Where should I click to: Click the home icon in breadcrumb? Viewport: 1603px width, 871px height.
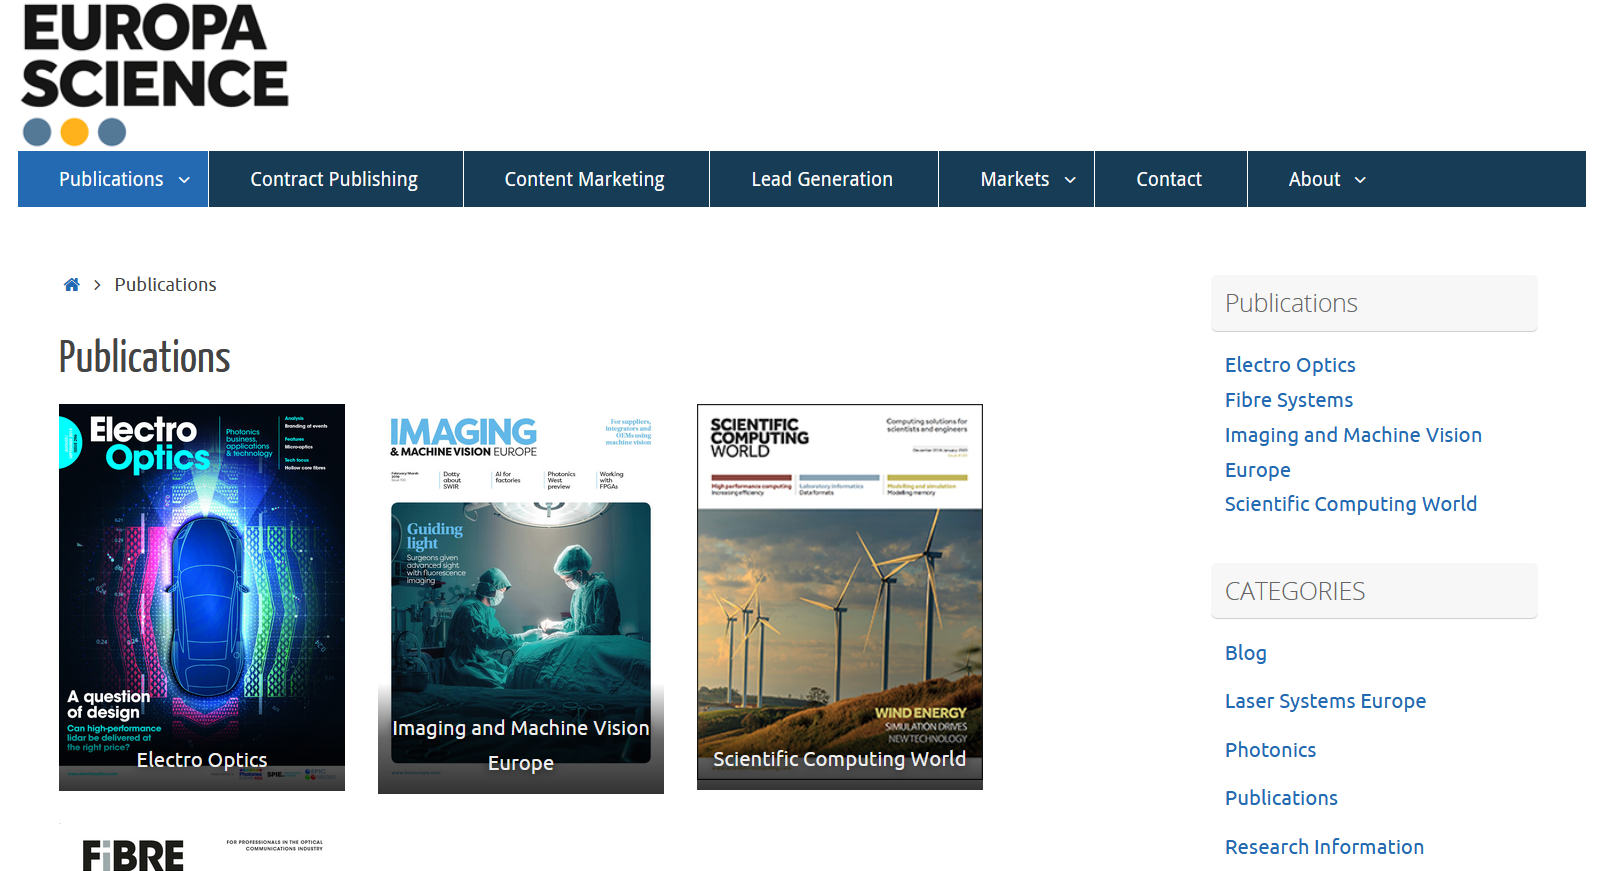click(x=71, y=285)
